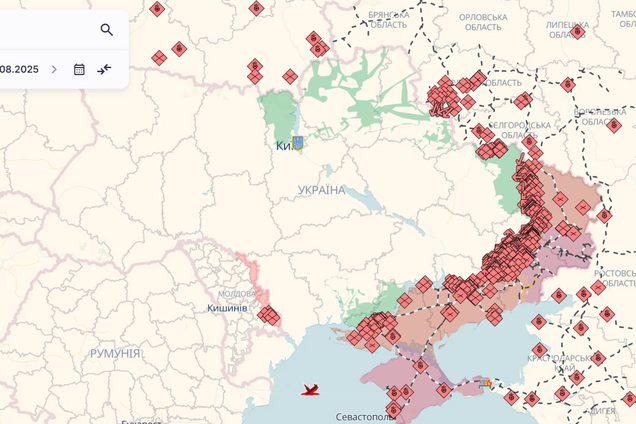Click the red marker in Lipetsk oblast

(x=577, y=32)
